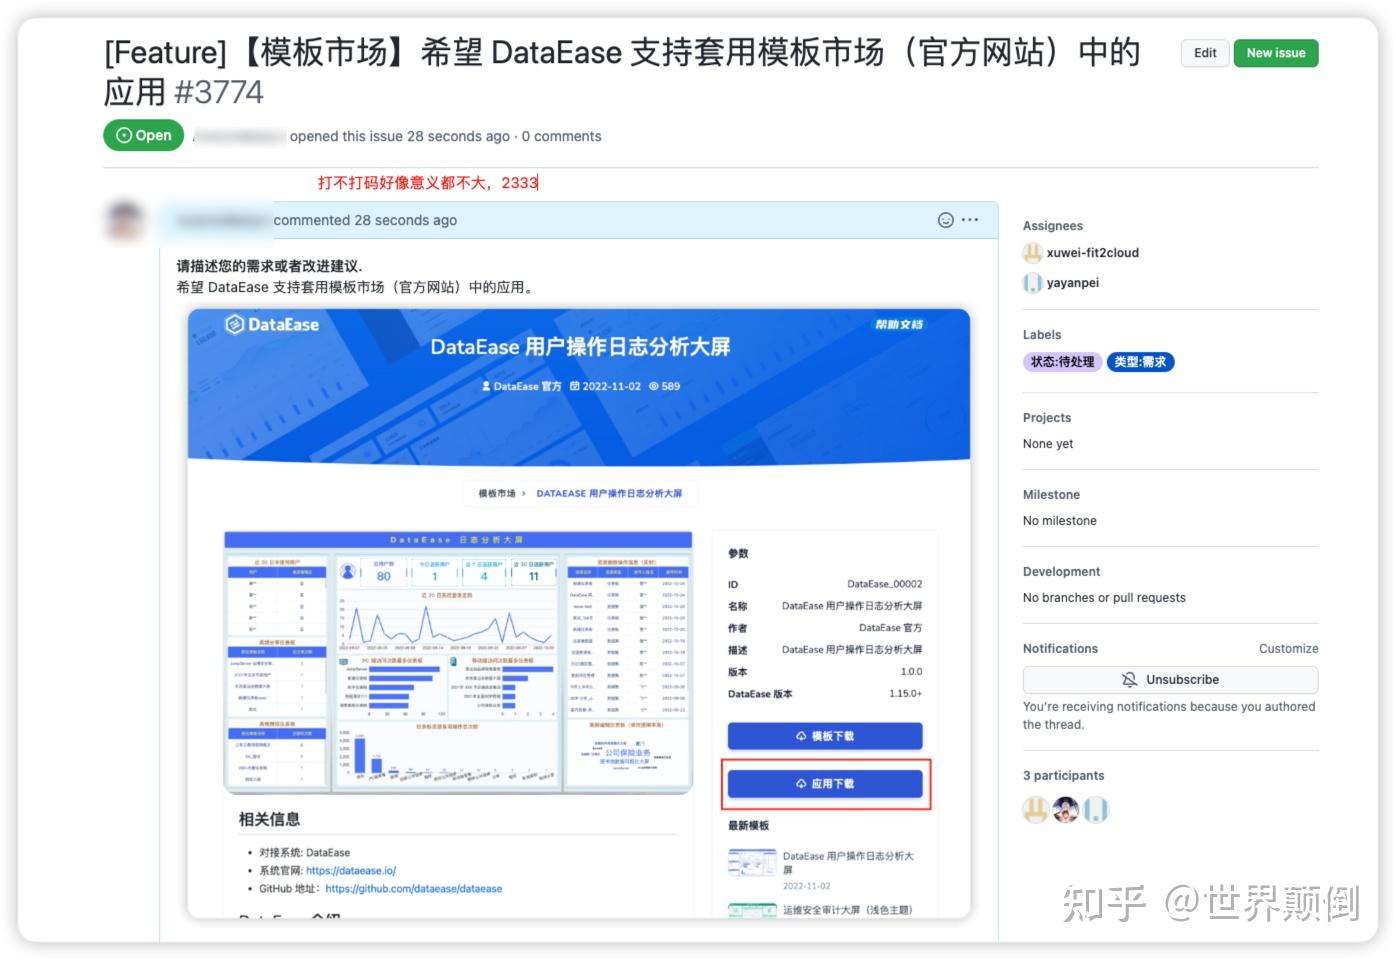This screenshot has height=960, width=1396.
Task: Click the Edit issue title button
Action: coord(1205,53)
